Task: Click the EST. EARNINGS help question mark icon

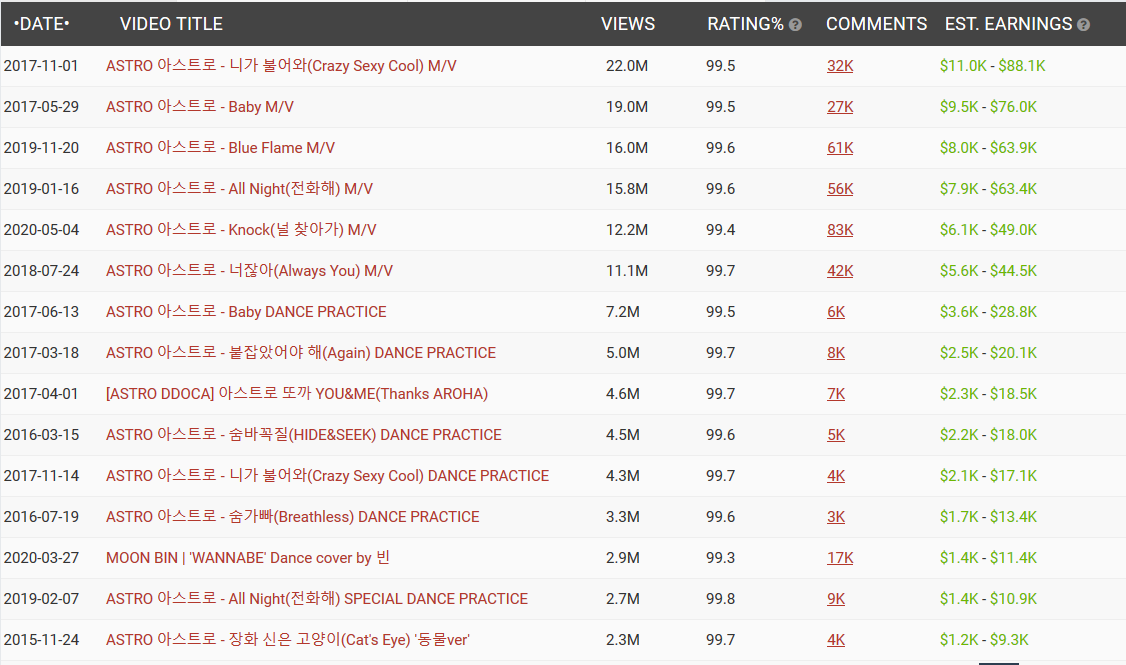Action: [x=1084, y=25]
